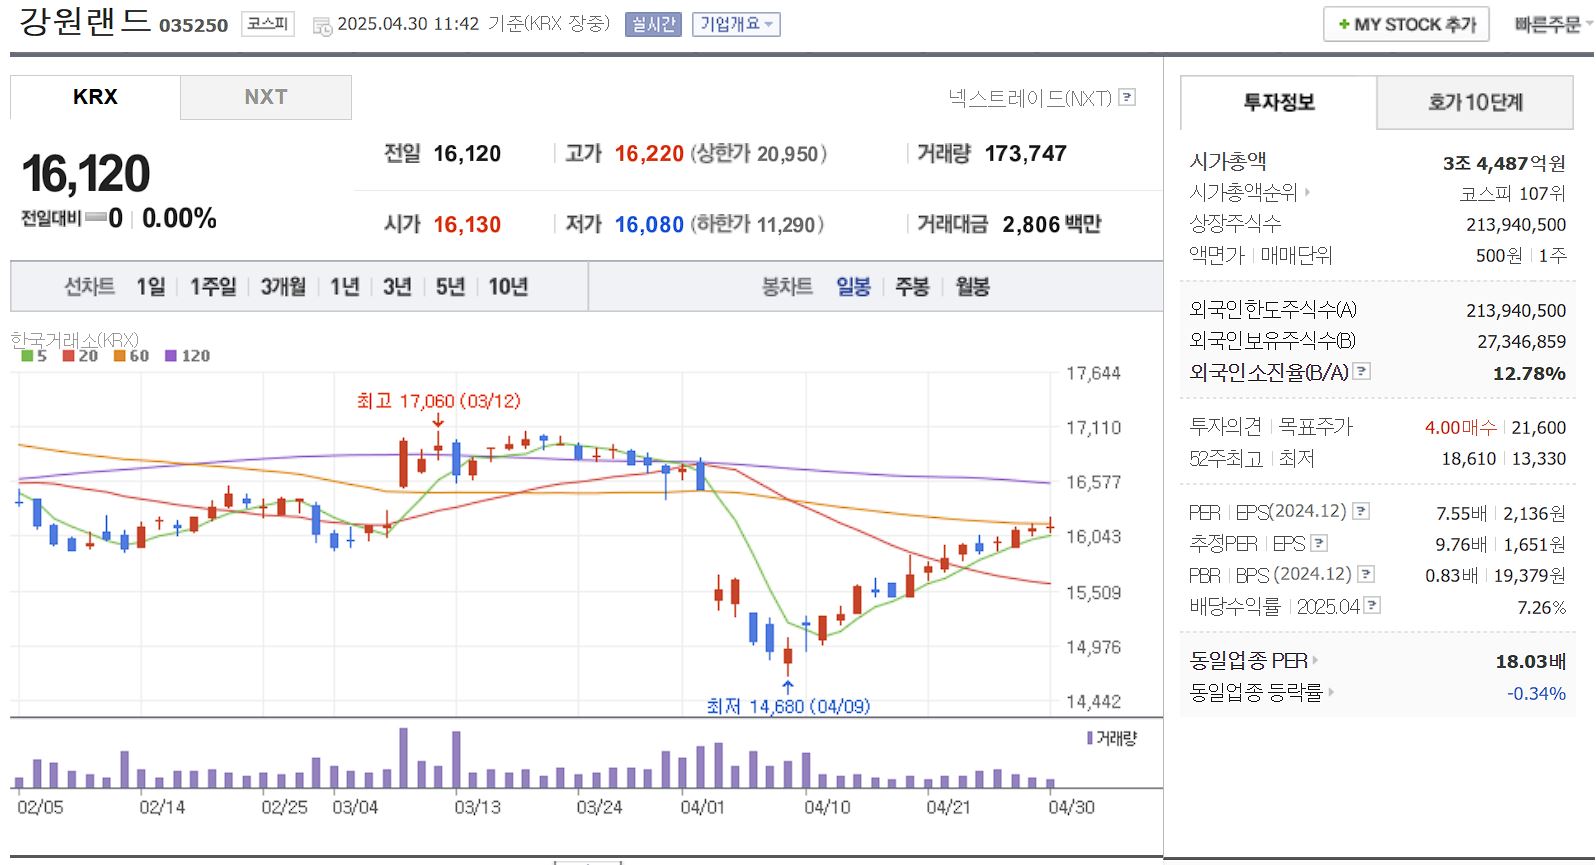Click stock name 강원랜드
Image resolution: width=1596 pixels, height=865 pixels.
coord(85,21)
